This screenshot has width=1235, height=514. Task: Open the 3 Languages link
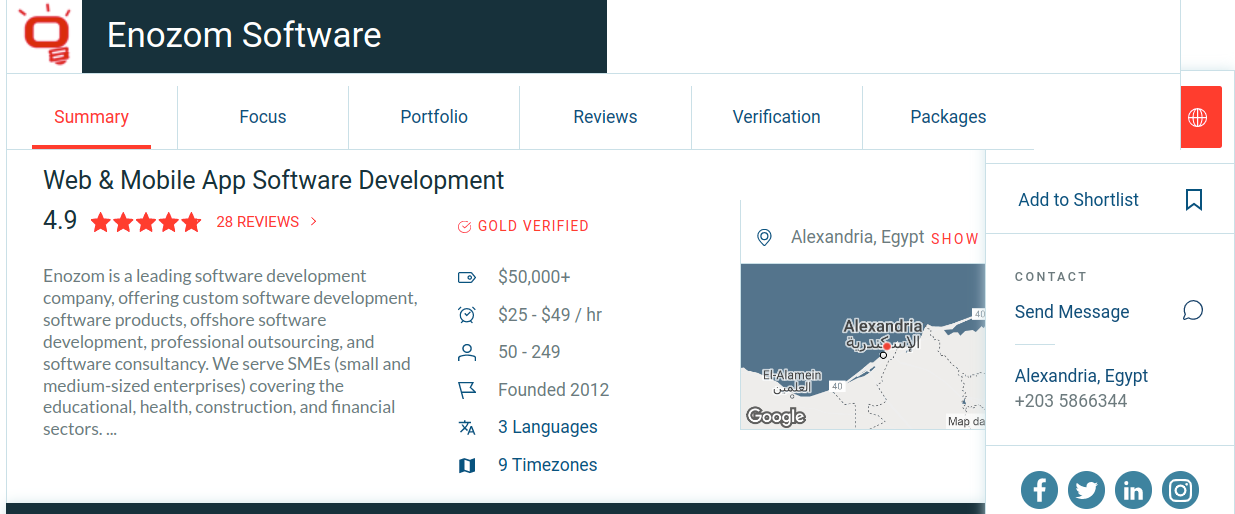tap(548, 427)
